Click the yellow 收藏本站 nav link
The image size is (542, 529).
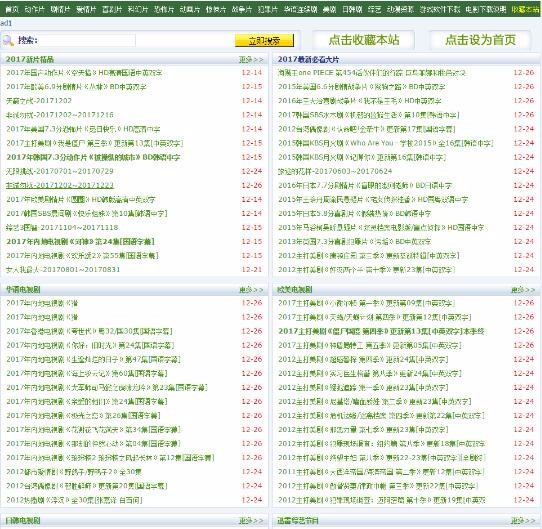point(525,9)
